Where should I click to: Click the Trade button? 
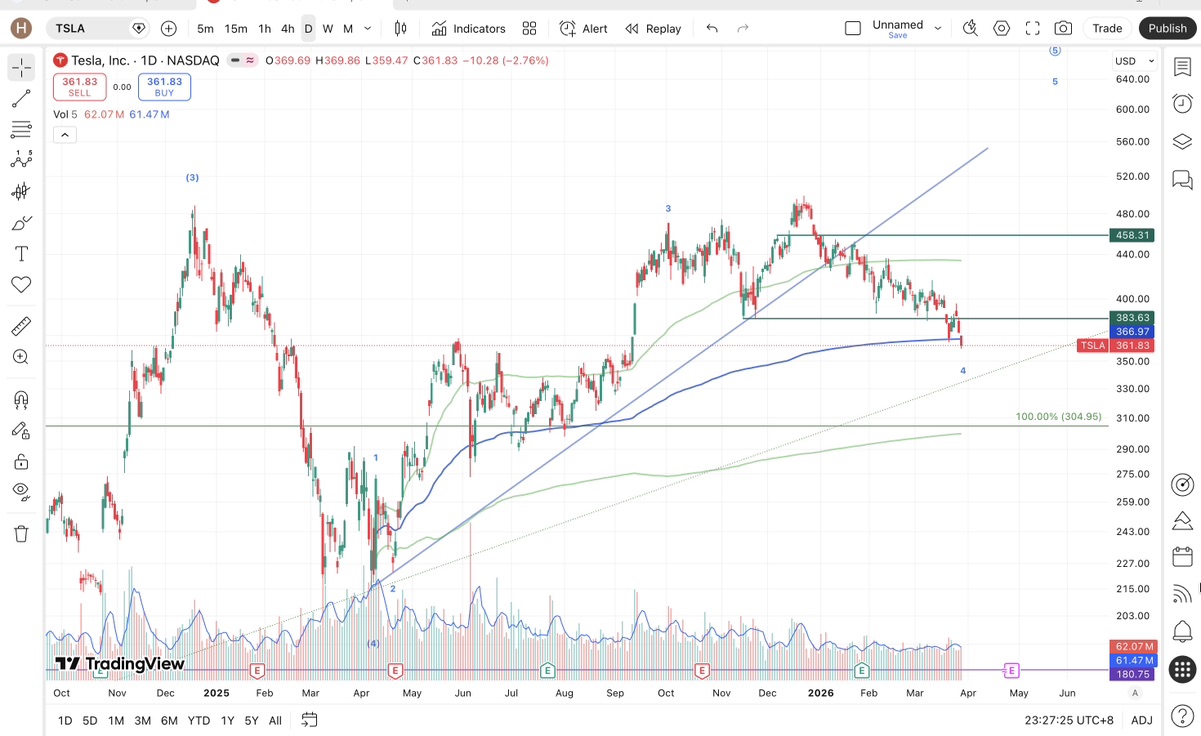pyautogui.click(x=1107, y=28)
